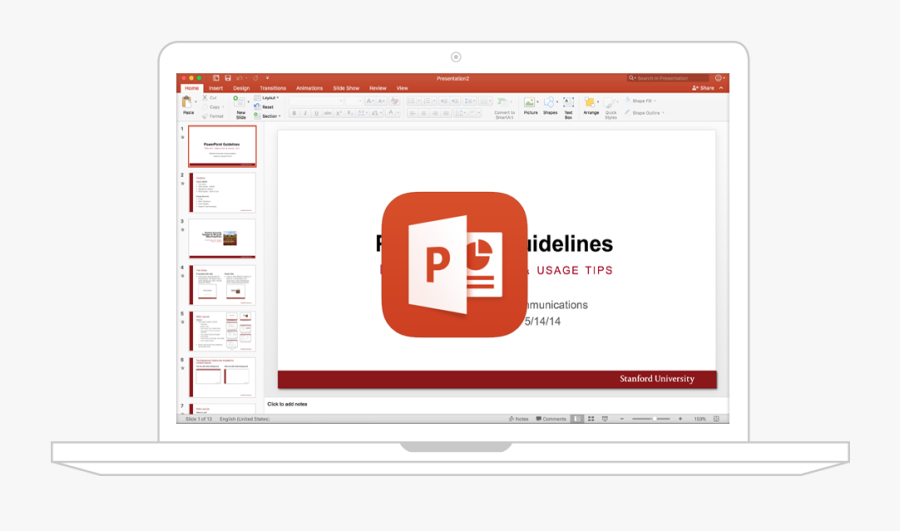
Task: Open the font name combo box
Action: click(x=317, y=101)
